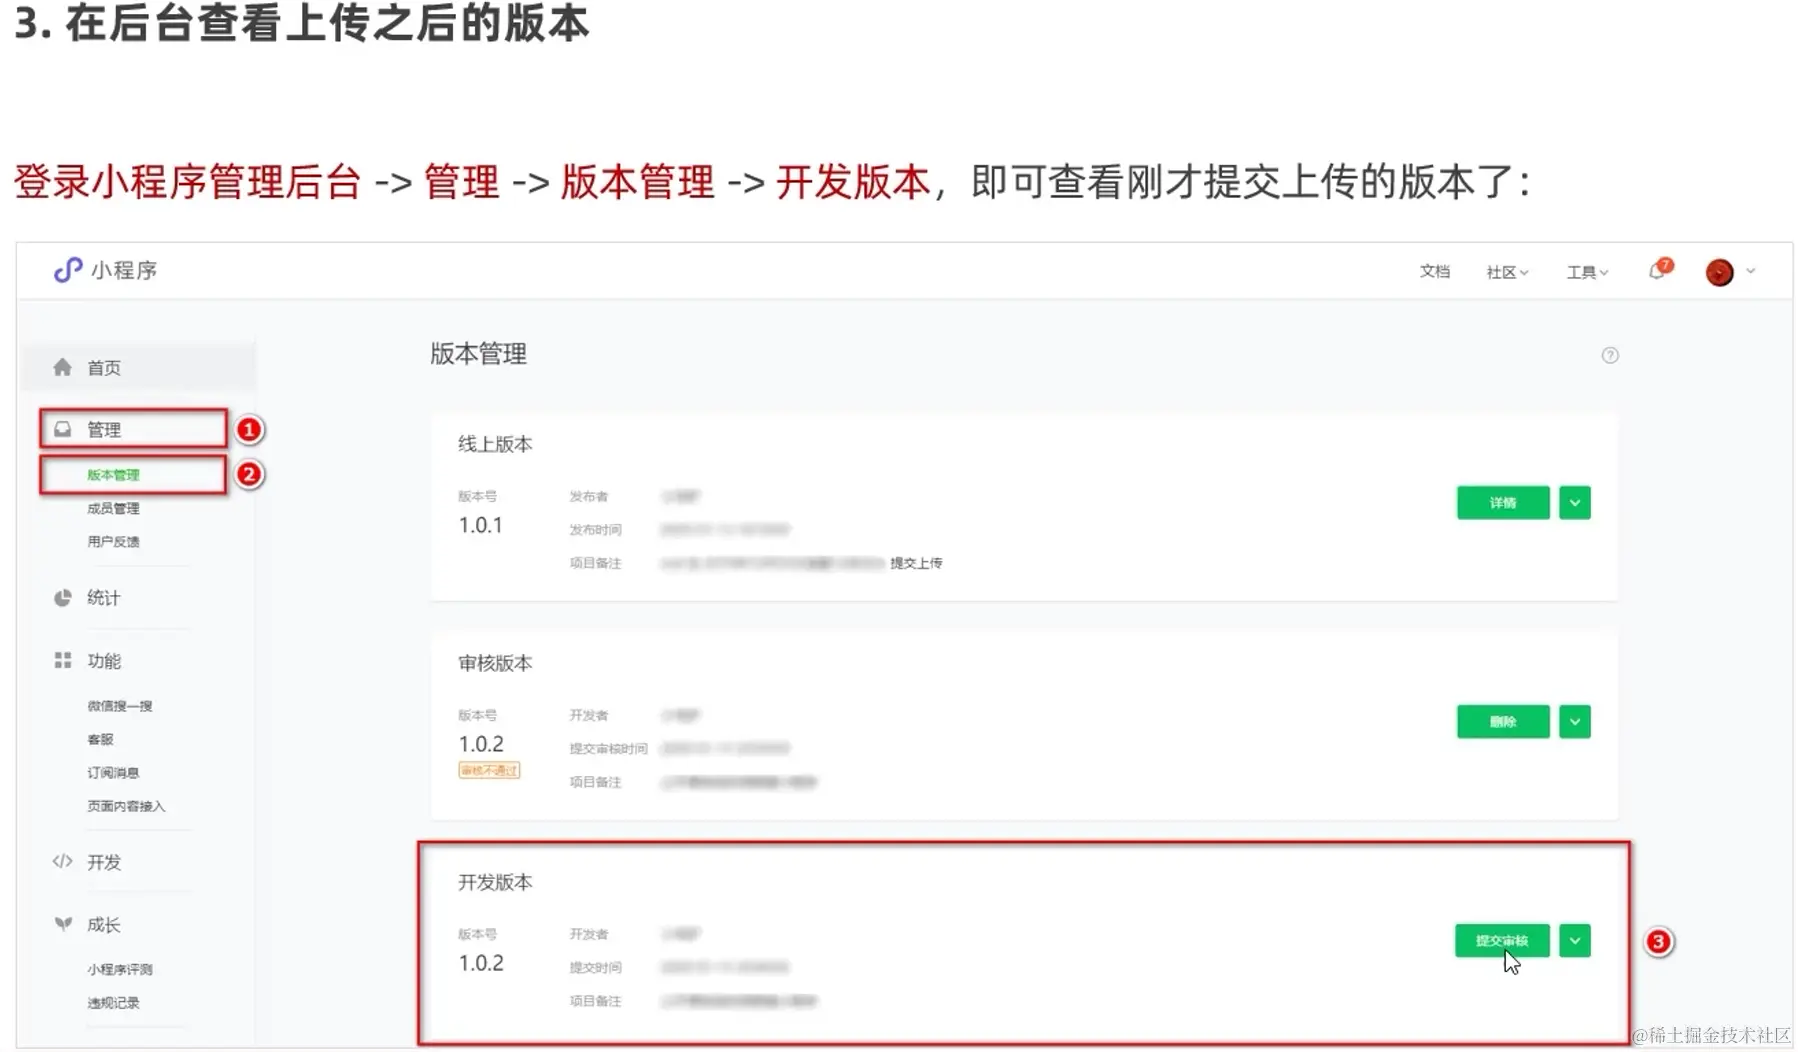Screen dimensions: 1798x1052
Task: Open the help question mark icon
Action: pyautogui.click(x=1610, y=355)
